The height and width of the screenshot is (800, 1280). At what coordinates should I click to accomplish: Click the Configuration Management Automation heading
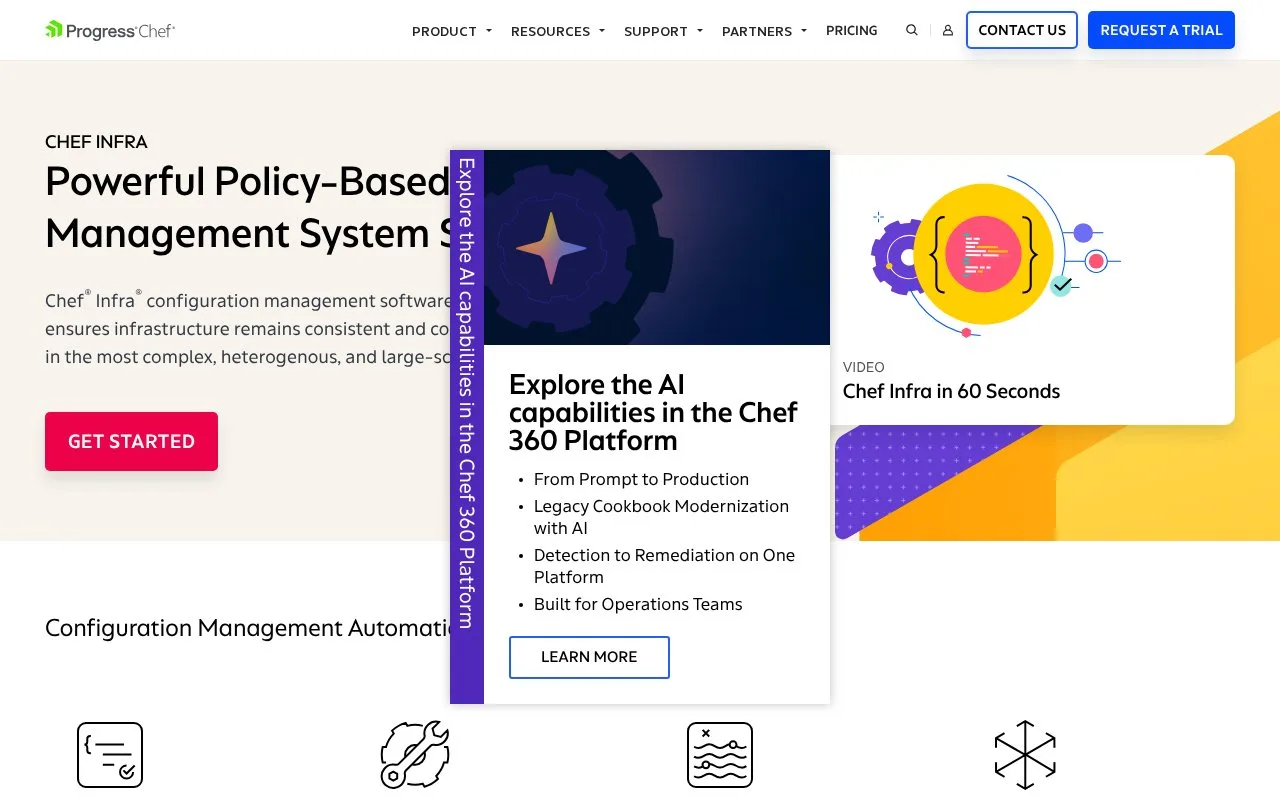[x=248, y=628]
